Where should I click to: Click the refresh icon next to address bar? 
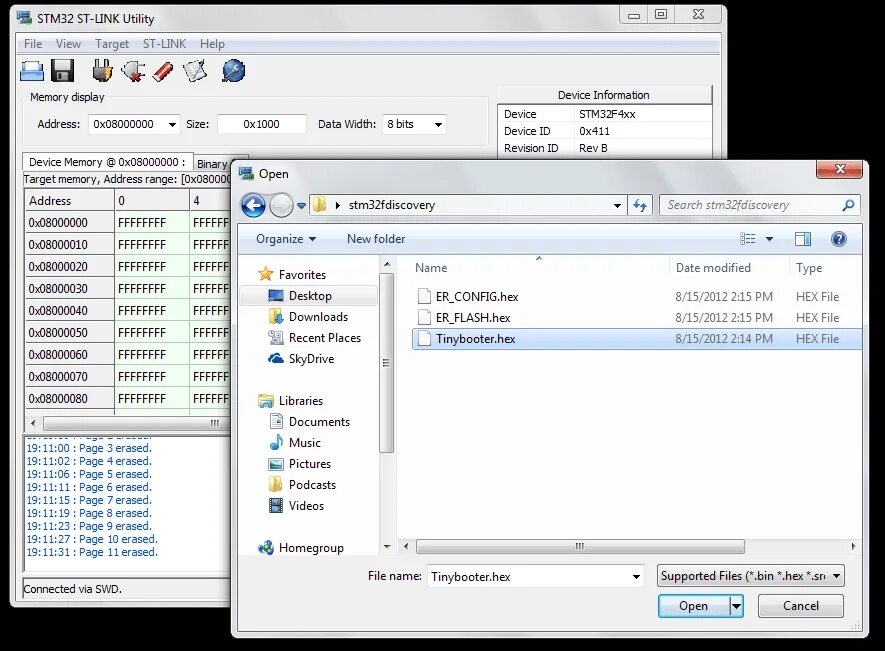[x=640, y=206]
